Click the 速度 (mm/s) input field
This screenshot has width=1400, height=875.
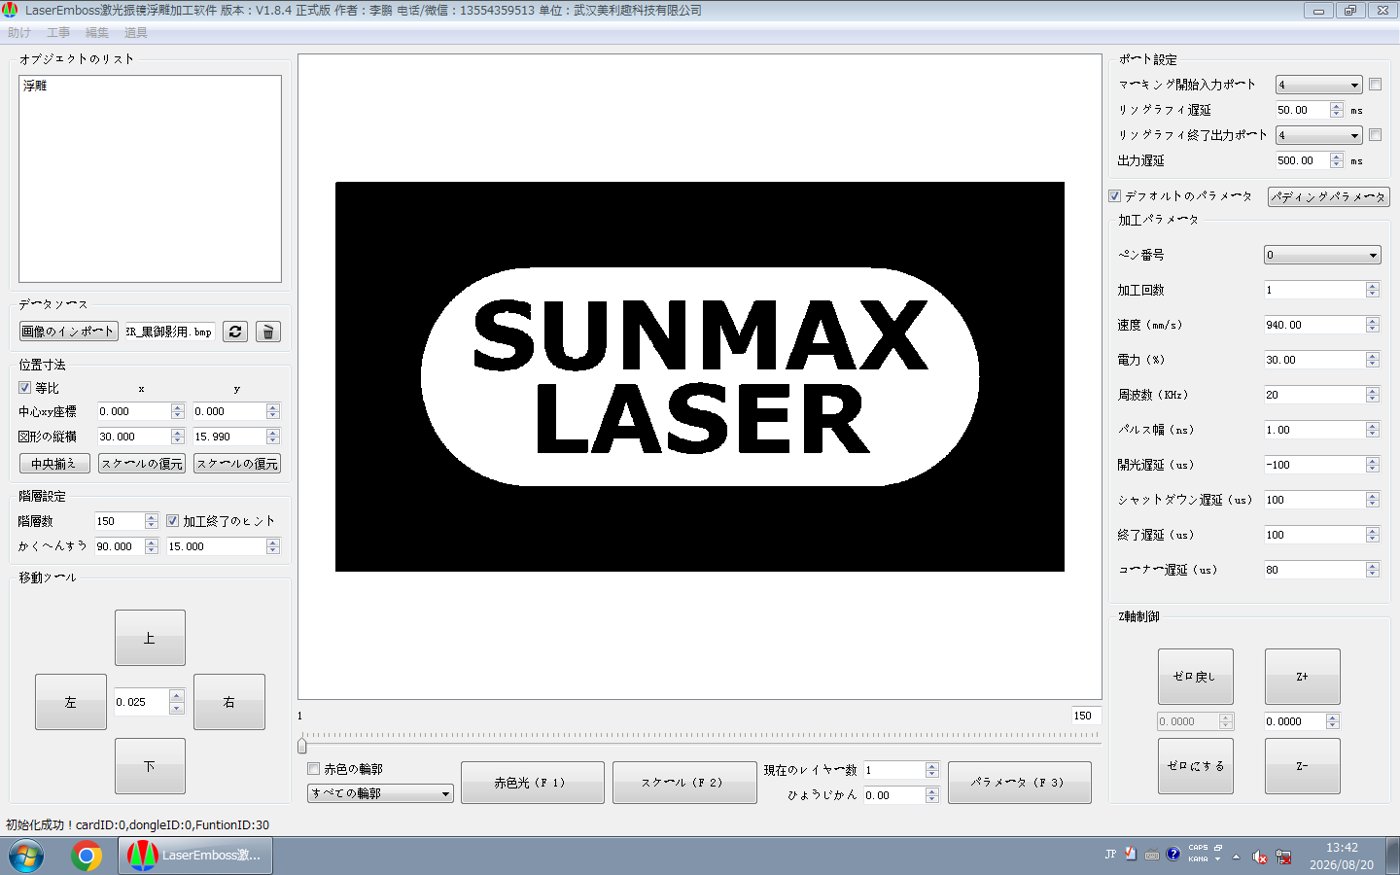(1314, 325)
